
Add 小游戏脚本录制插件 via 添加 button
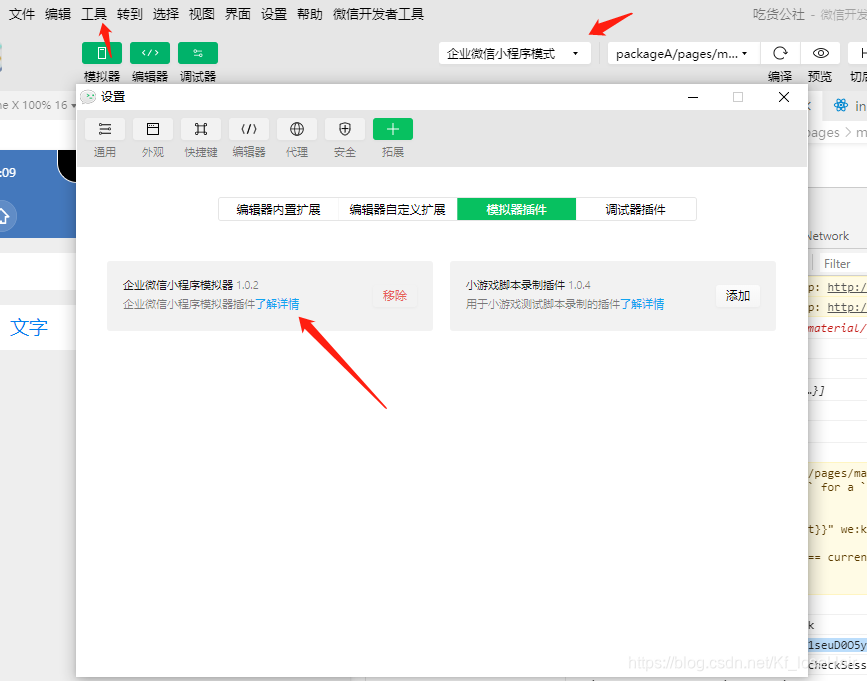(x=738, y=296)
